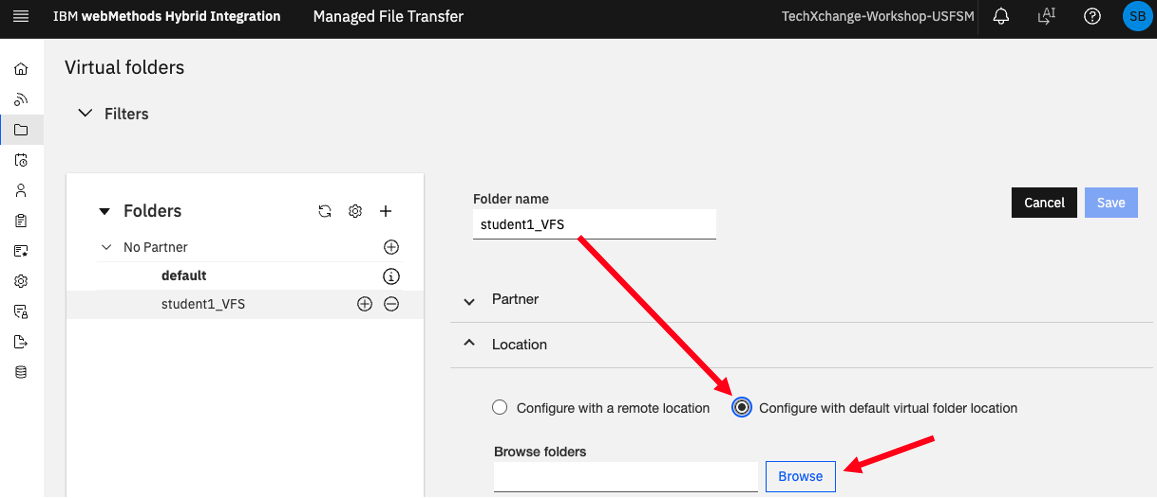Screen dimensions: 1157x498
Task: Expand the Partner section
Action: coord(469,300)
